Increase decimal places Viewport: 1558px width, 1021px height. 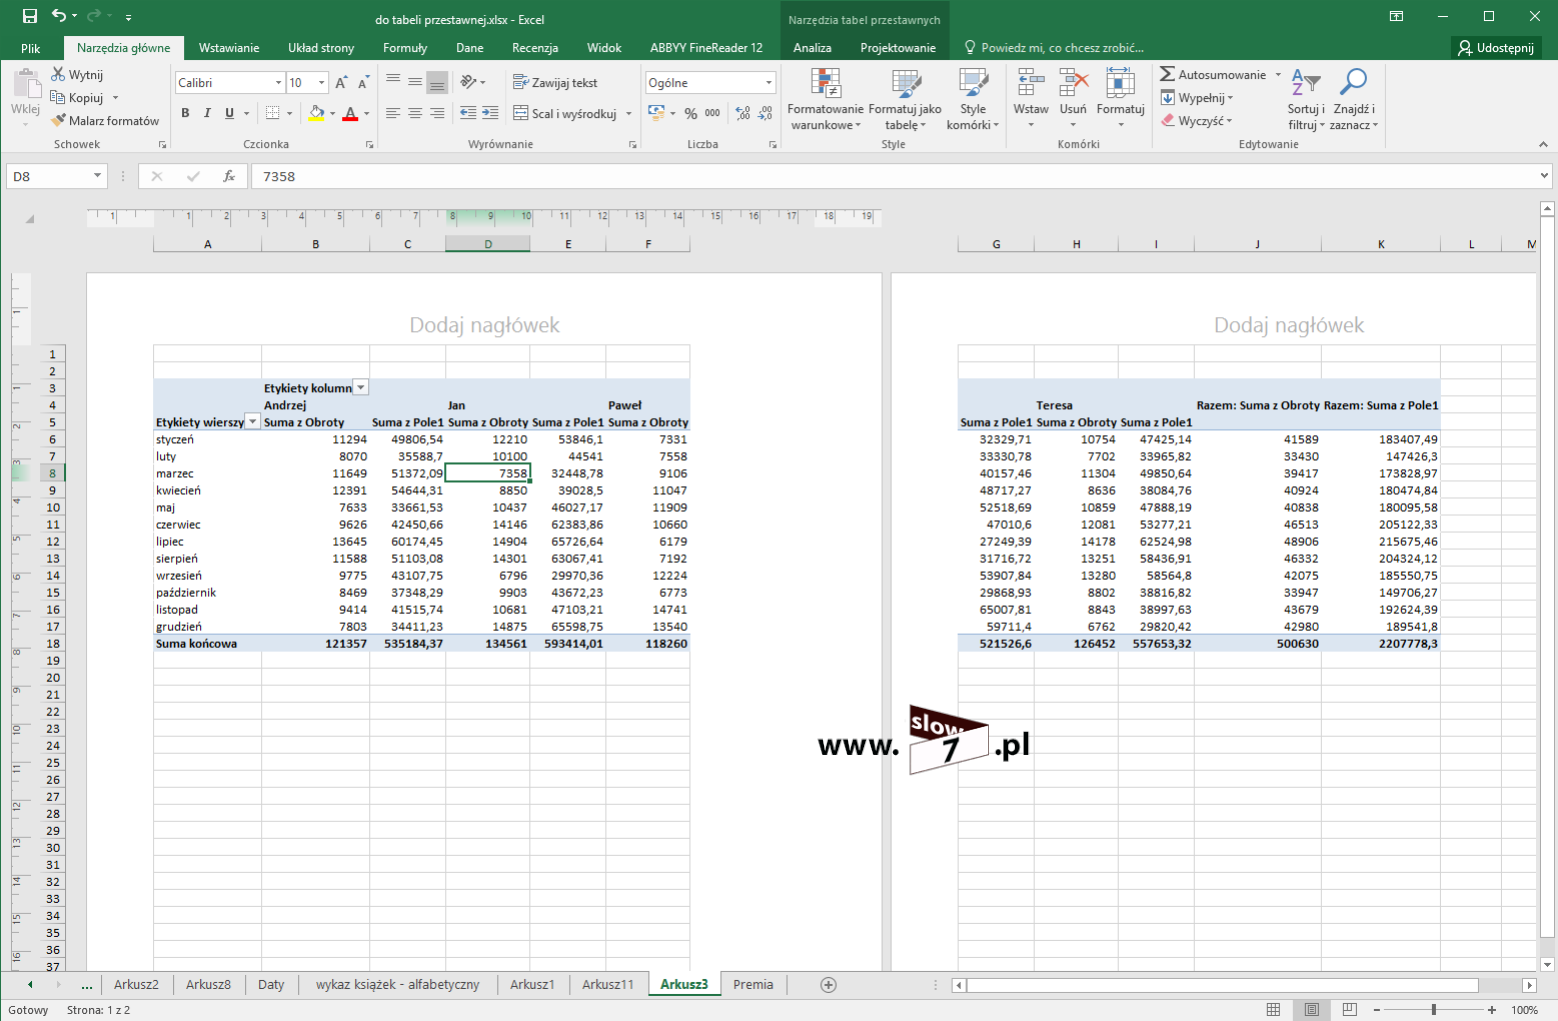coord(743,113)
